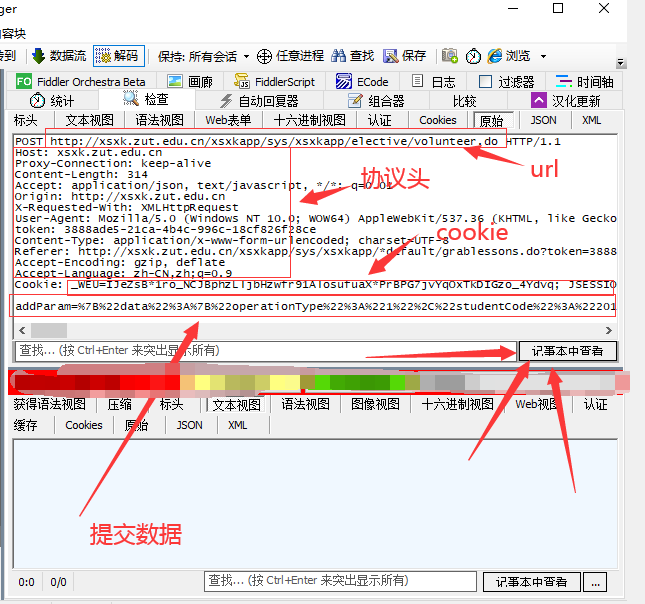Open the 日志 log tab
Image resolution: width=645 pixels, height=604 pixels.
pos(434,81)
